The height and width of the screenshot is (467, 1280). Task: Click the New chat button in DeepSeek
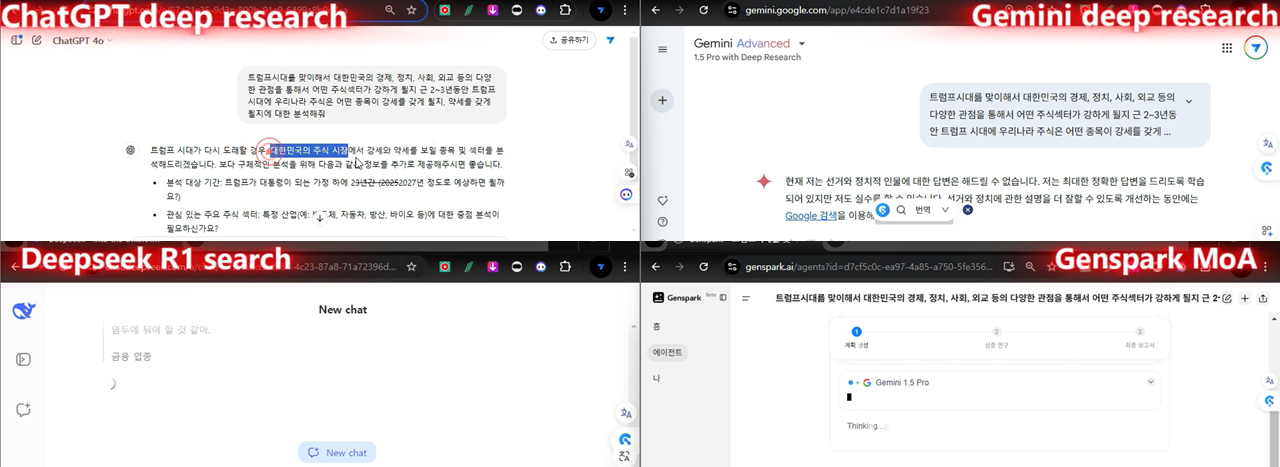click(x=337, y=453)
